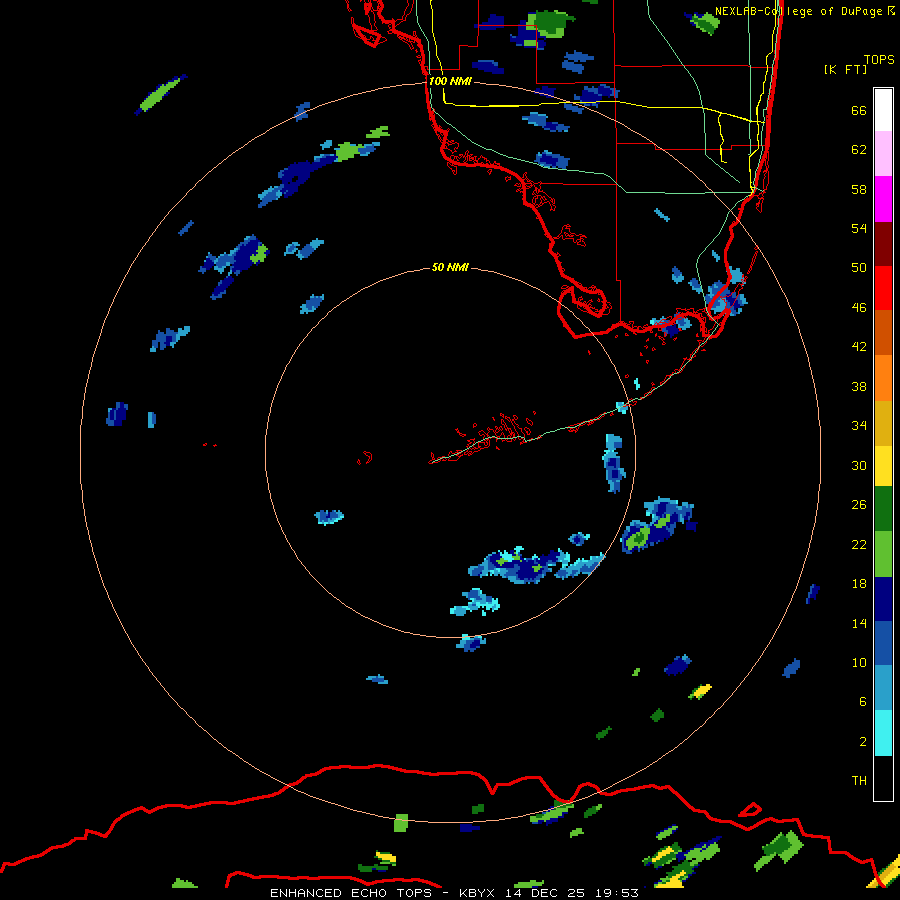Click the white swatch in the tops legend

tap(883, 110)
